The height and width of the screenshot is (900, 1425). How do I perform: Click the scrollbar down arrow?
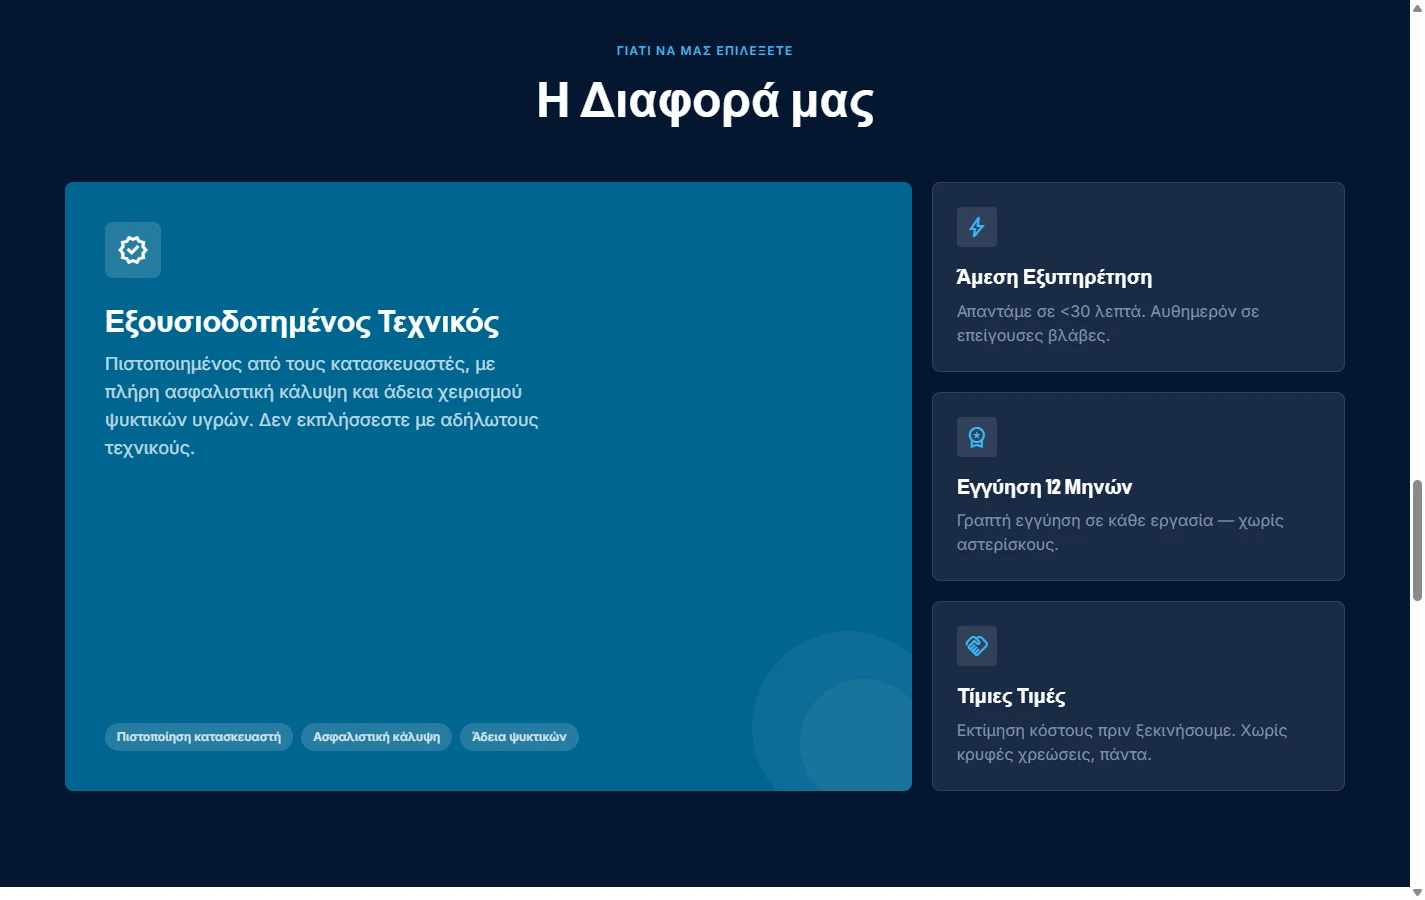coord(1417,892)
